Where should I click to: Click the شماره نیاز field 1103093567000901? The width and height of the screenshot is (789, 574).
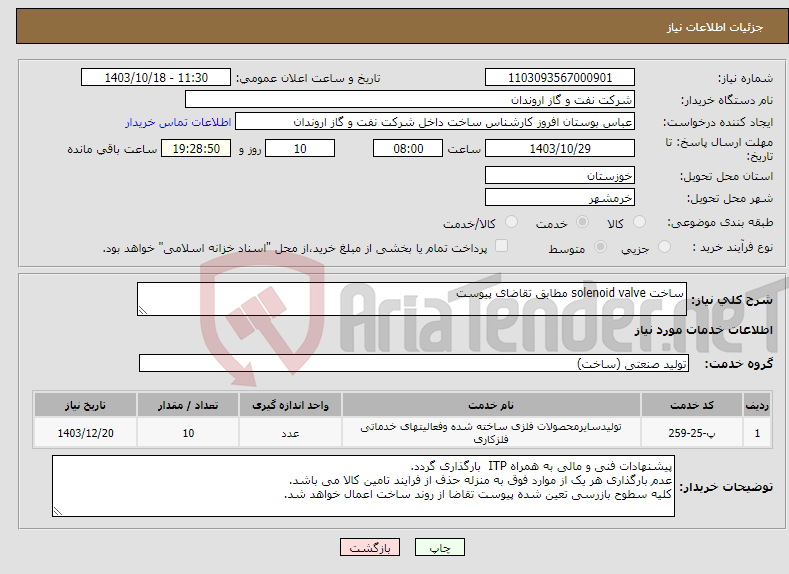coord(560,77)
